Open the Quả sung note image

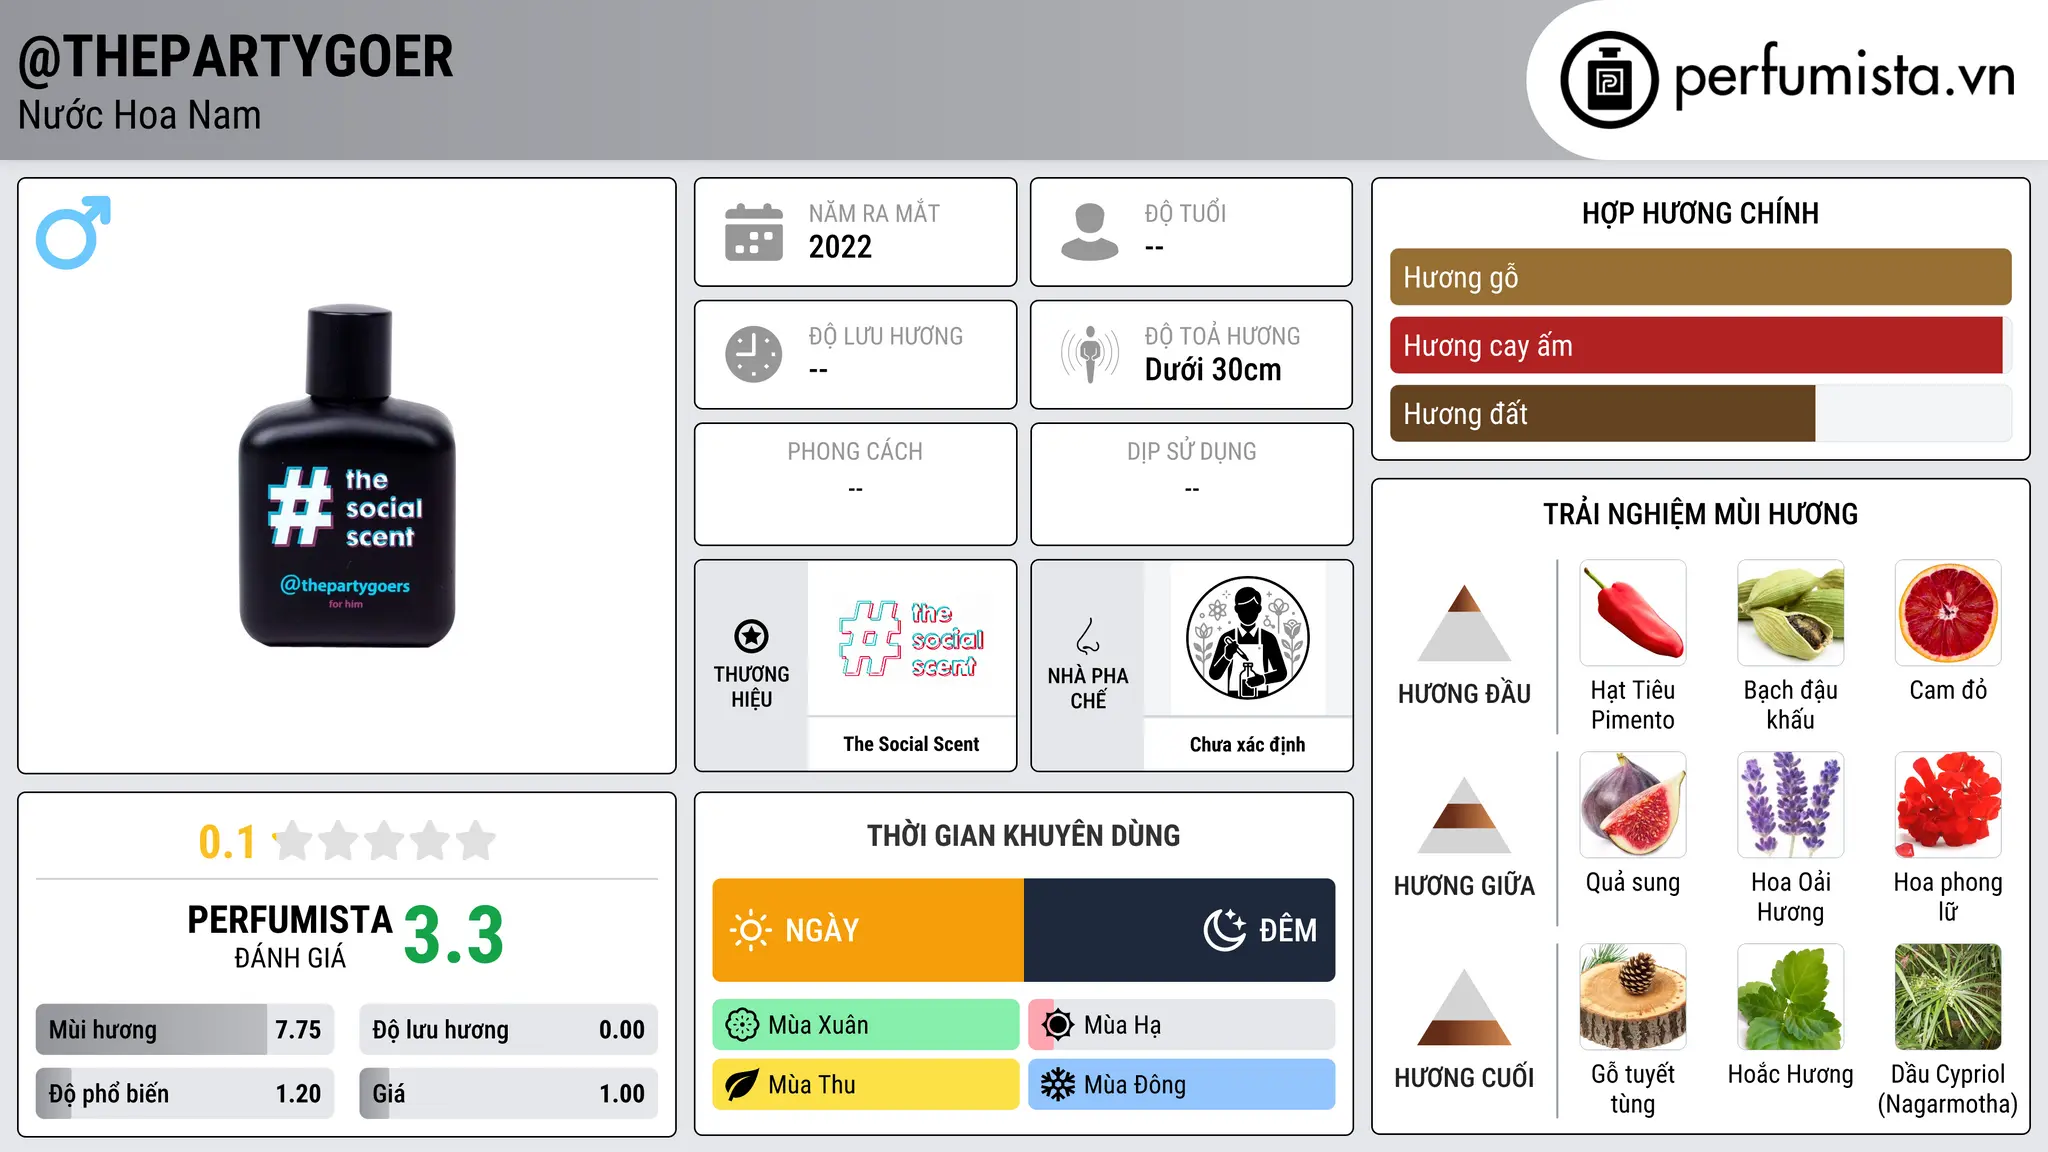[x=1633, y=805]
